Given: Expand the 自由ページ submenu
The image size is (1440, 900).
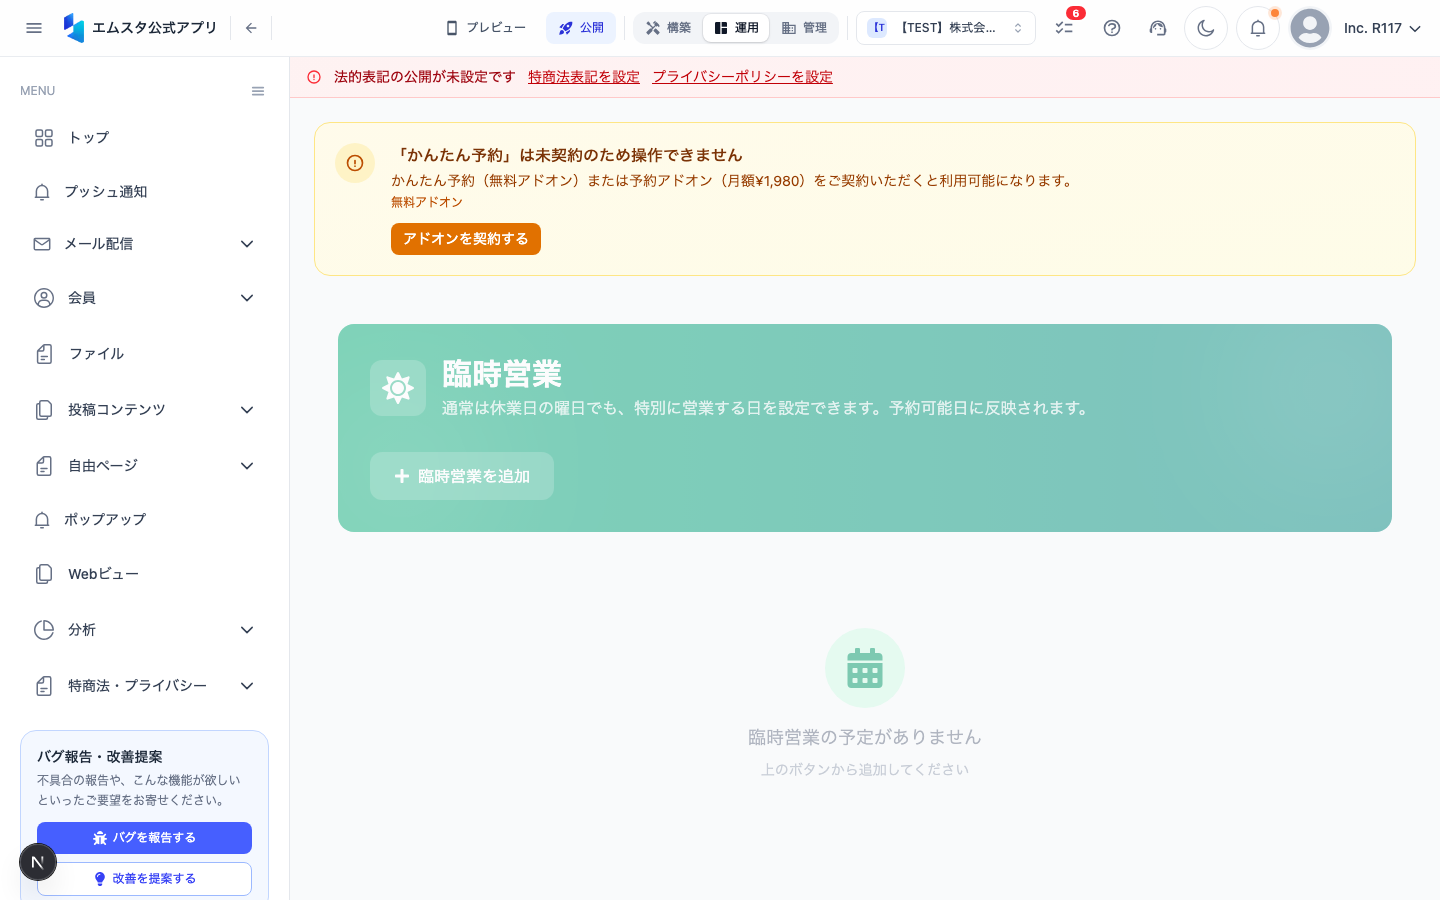Looking at the screenshot, I should [247, 466].
